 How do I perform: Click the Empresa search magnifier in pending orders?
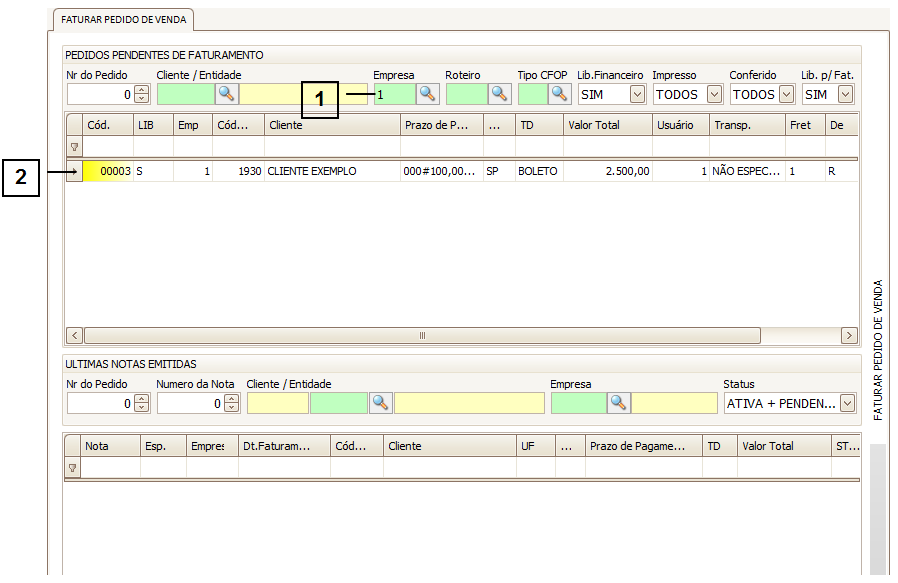pyautogui.click(x=428, y=94)
